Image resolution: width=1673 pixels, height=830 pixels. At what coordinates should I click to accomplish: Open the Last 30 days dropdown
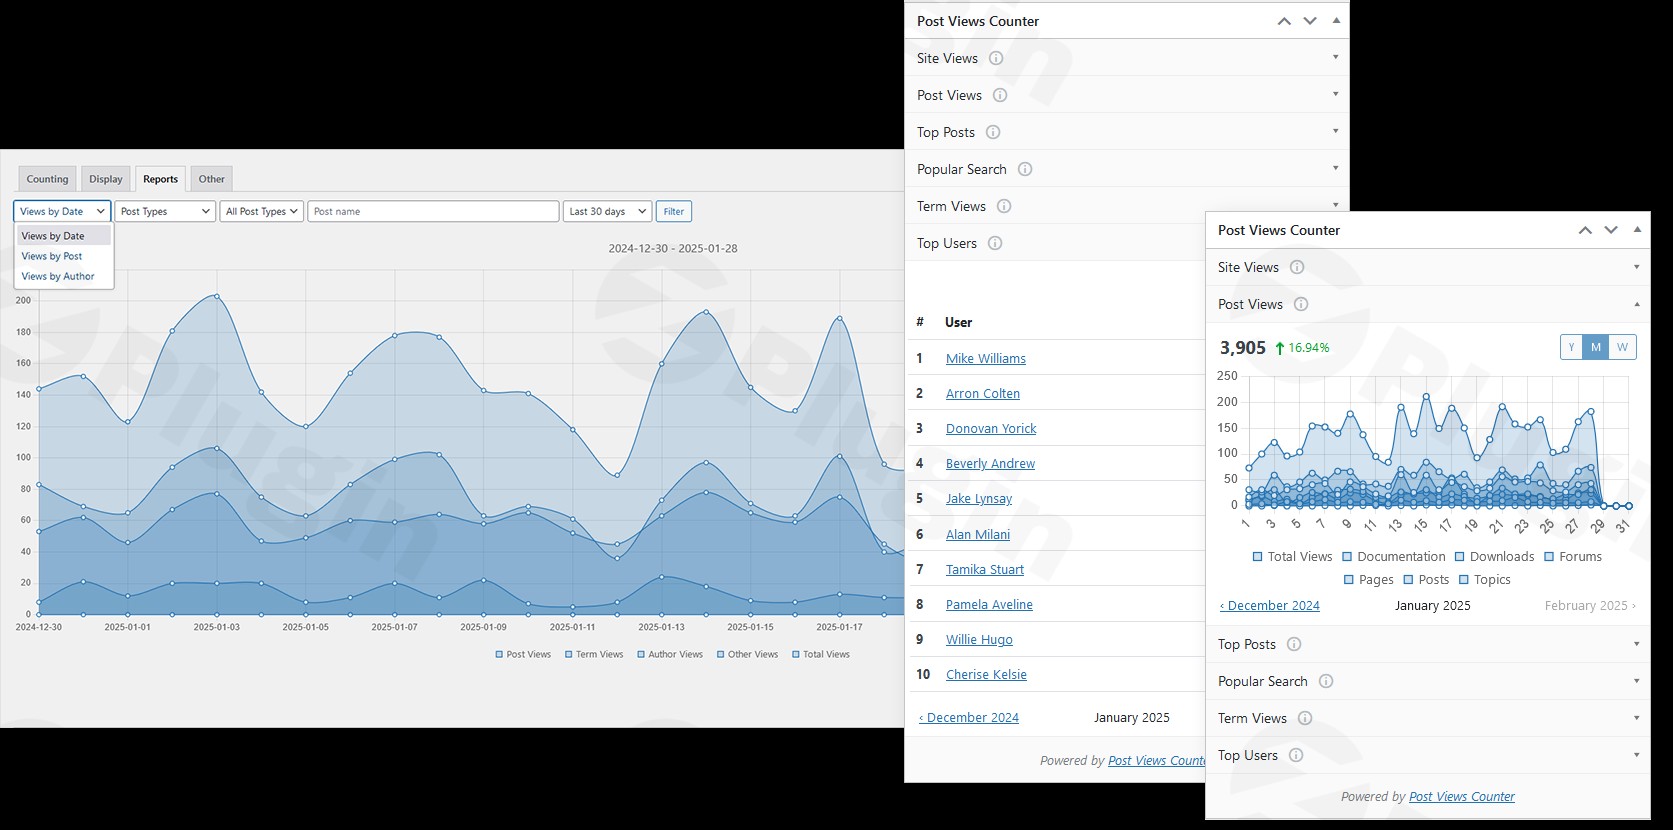click(607, 211)
